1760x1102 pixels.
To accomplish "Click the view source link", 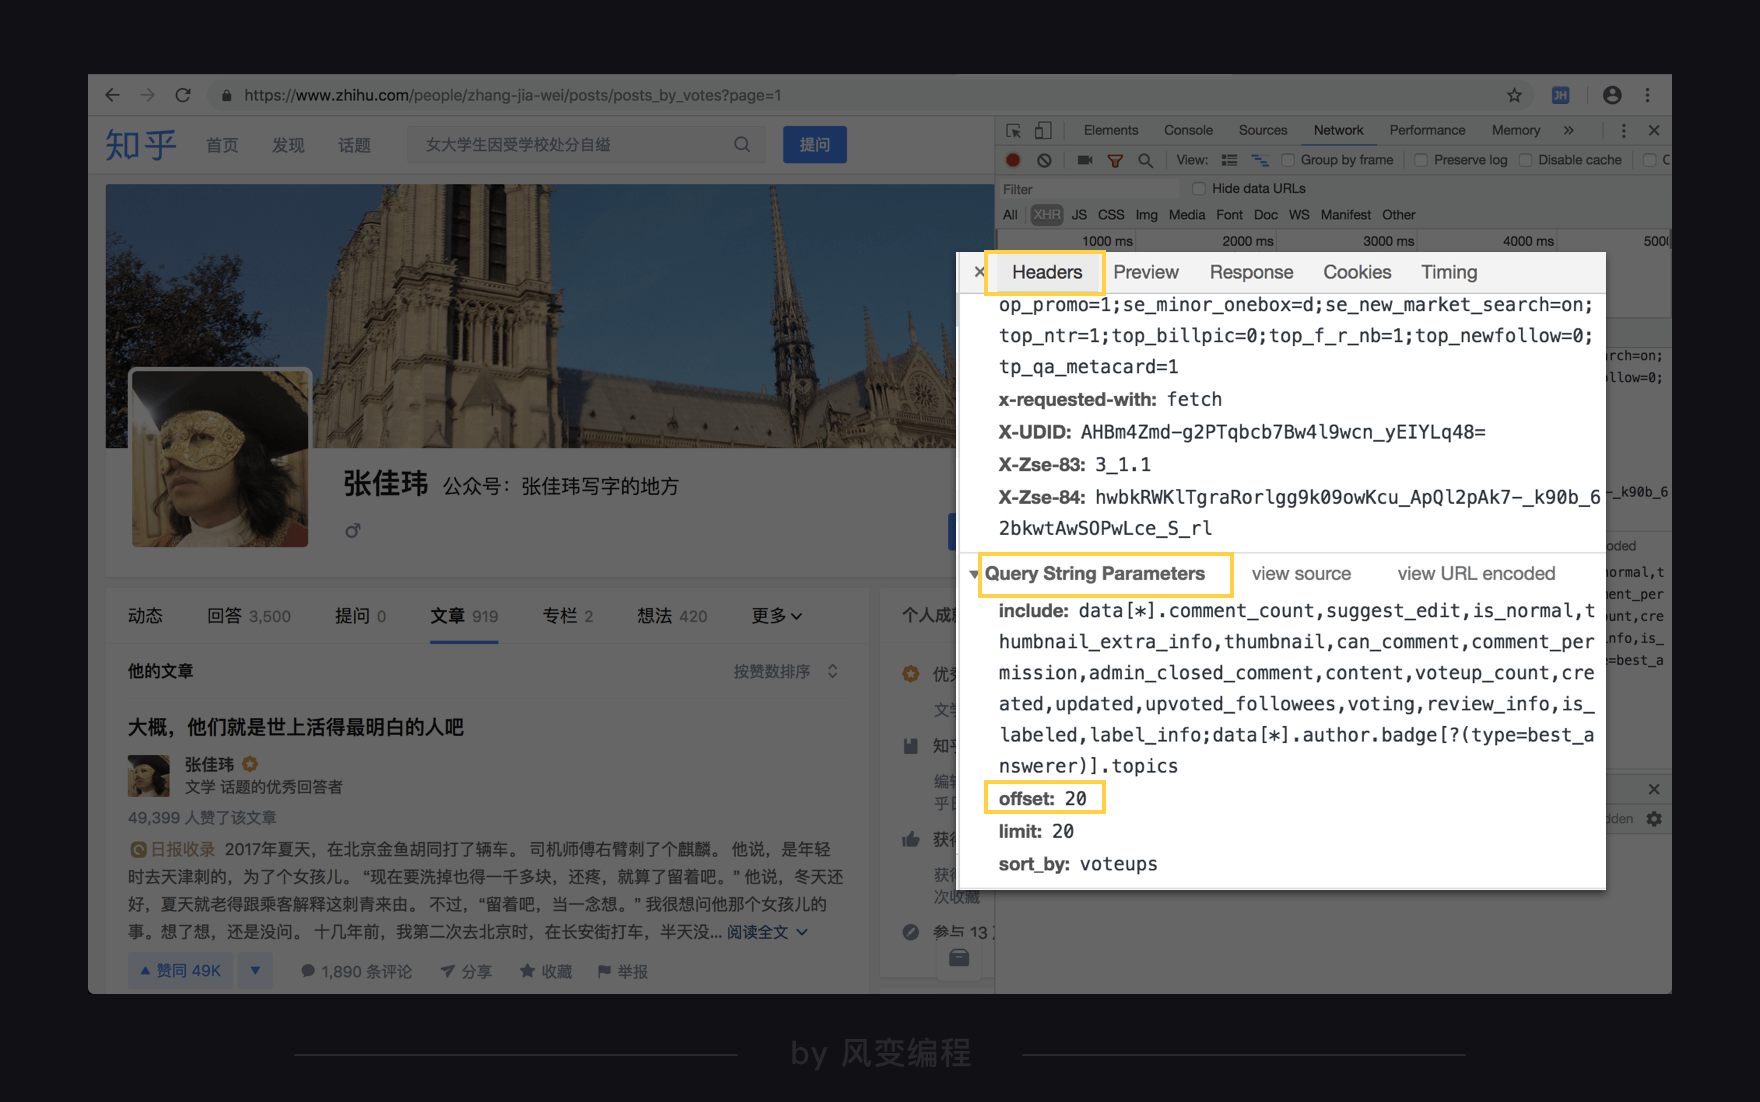I will 1302,573.
